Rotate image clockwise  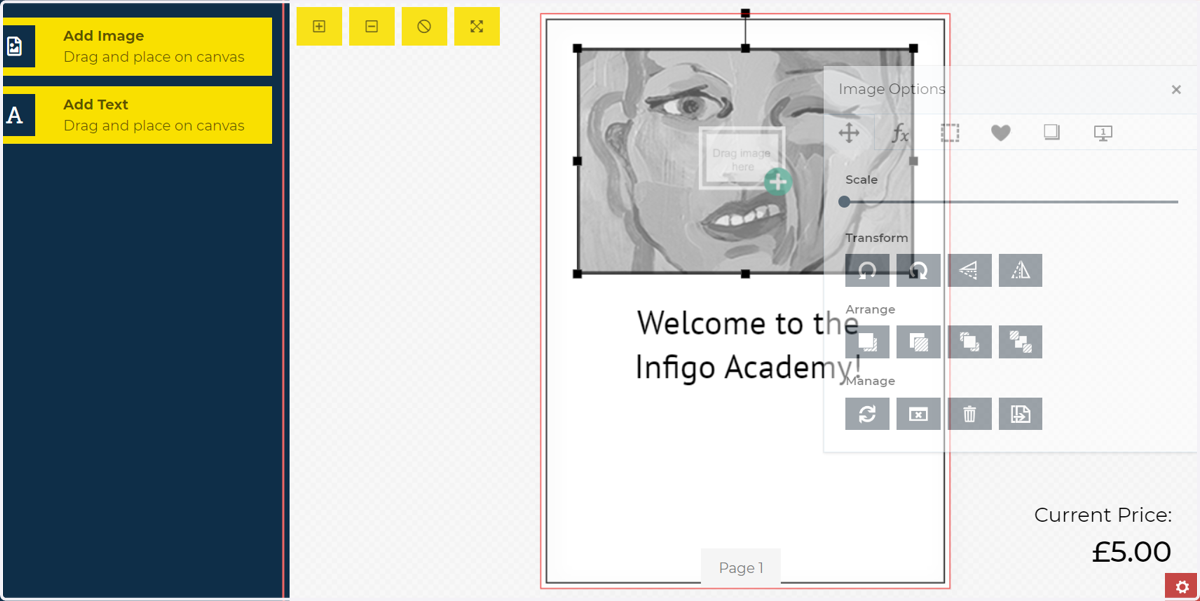pos(918,270)
